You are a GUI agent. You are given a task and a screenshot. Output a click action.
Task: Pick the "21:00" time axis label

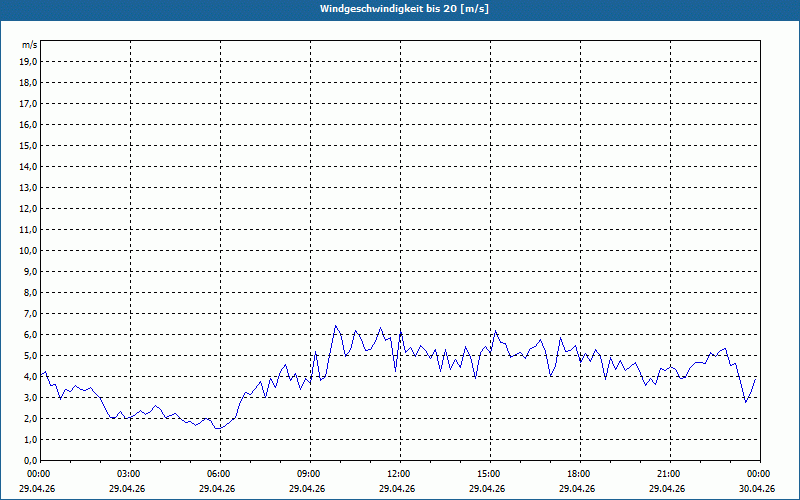click(670, 474)
